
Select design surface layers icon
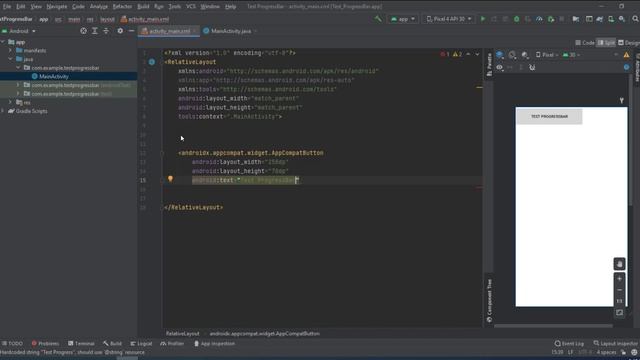point(500,55)
